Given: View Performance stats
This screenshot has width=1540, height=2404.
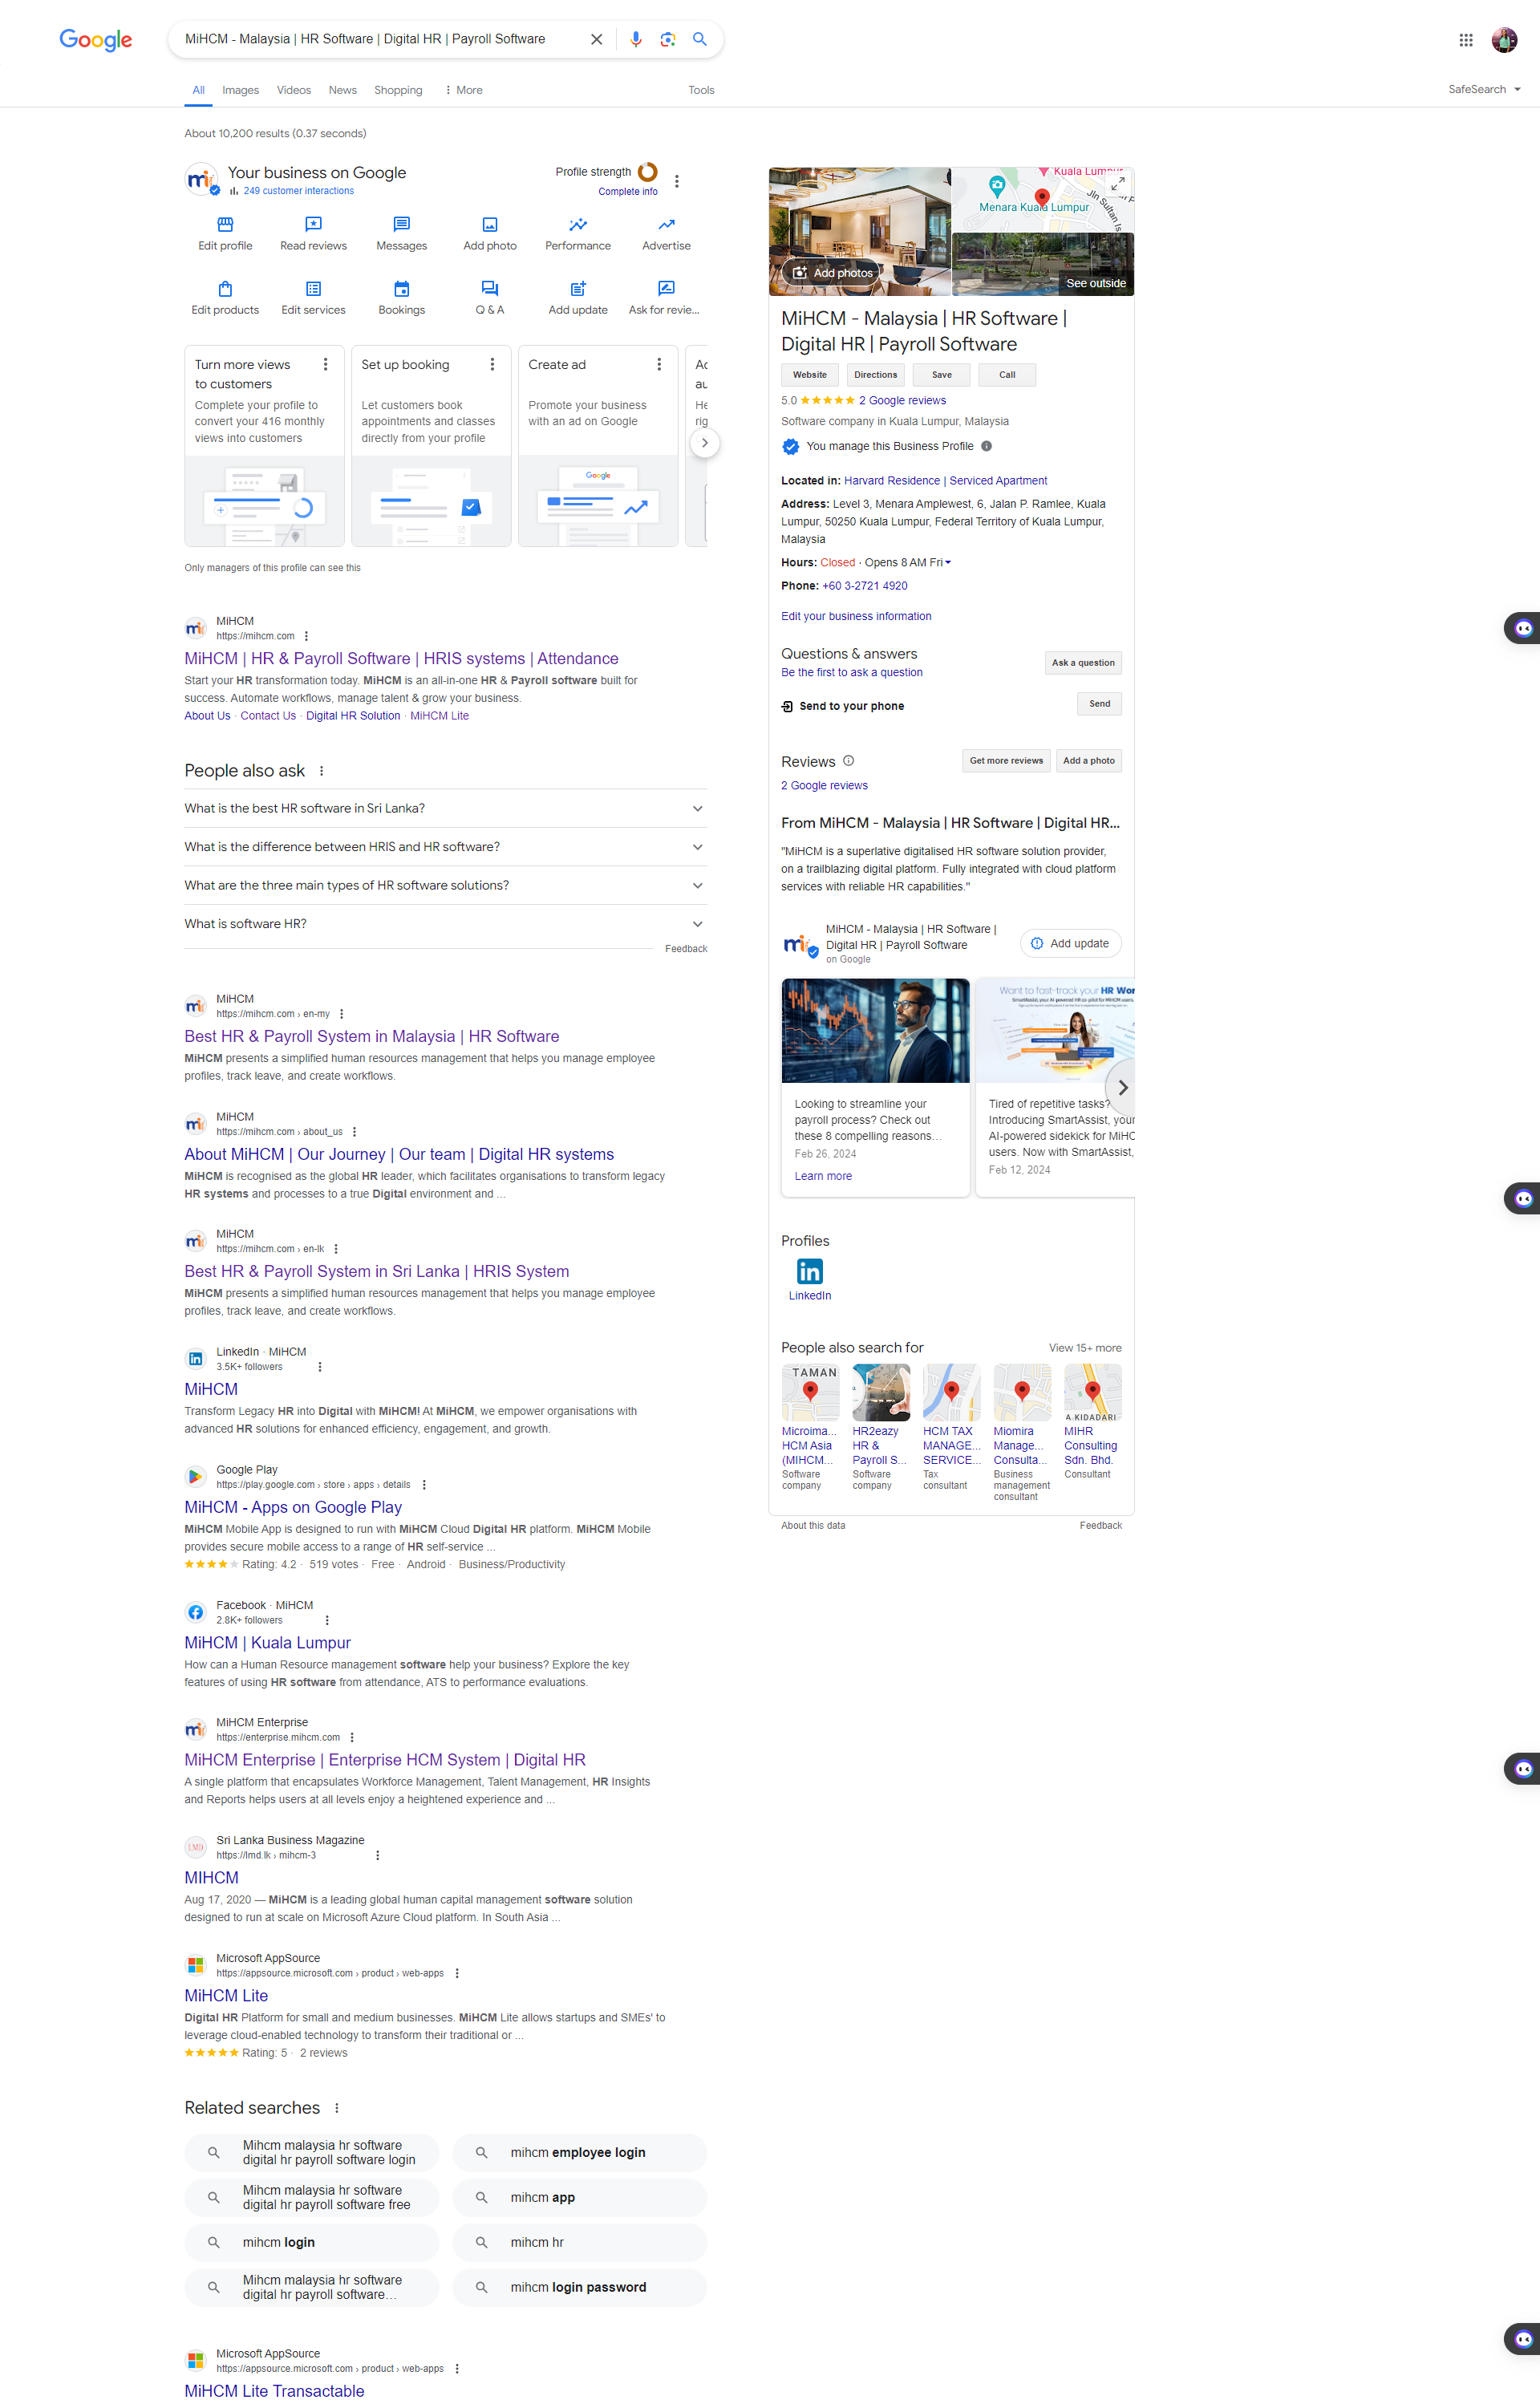Looking at the screenshot, I should coord(578,234).
